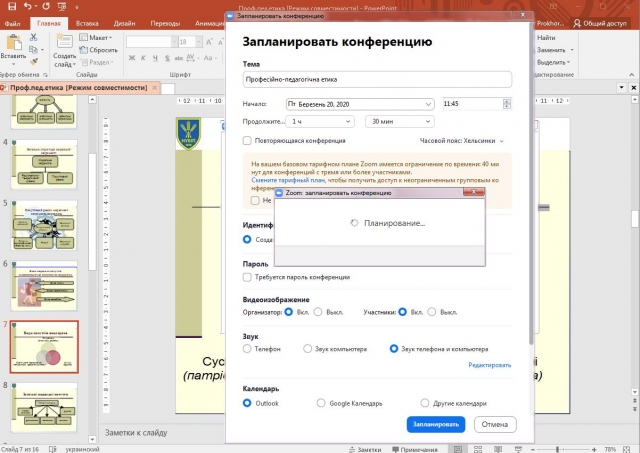Click the Отмена button

point(495,424)
